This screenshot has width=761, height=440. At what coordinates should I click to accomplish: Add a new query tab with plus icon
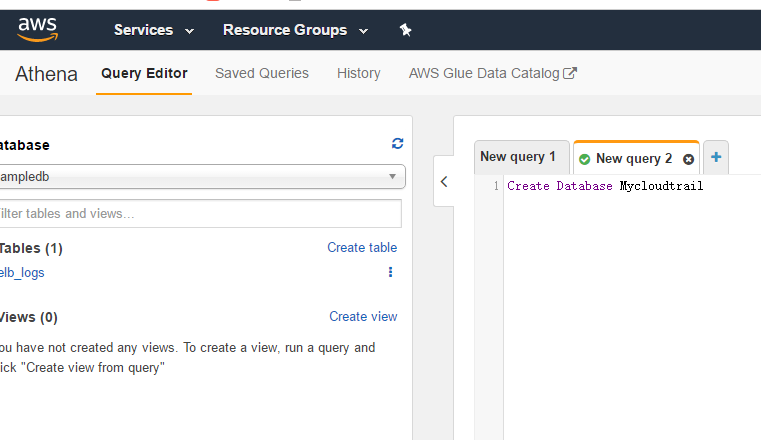pyautogui.click(x=716, y=157)
